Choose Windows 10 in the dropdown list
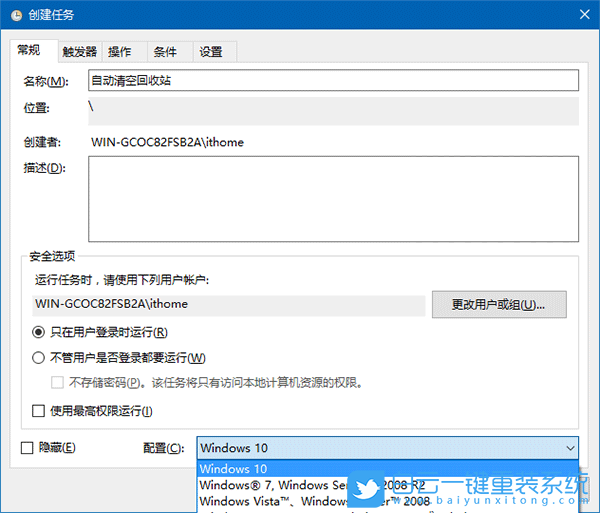This screenshot has height=513, width=600. coord(388,469)
